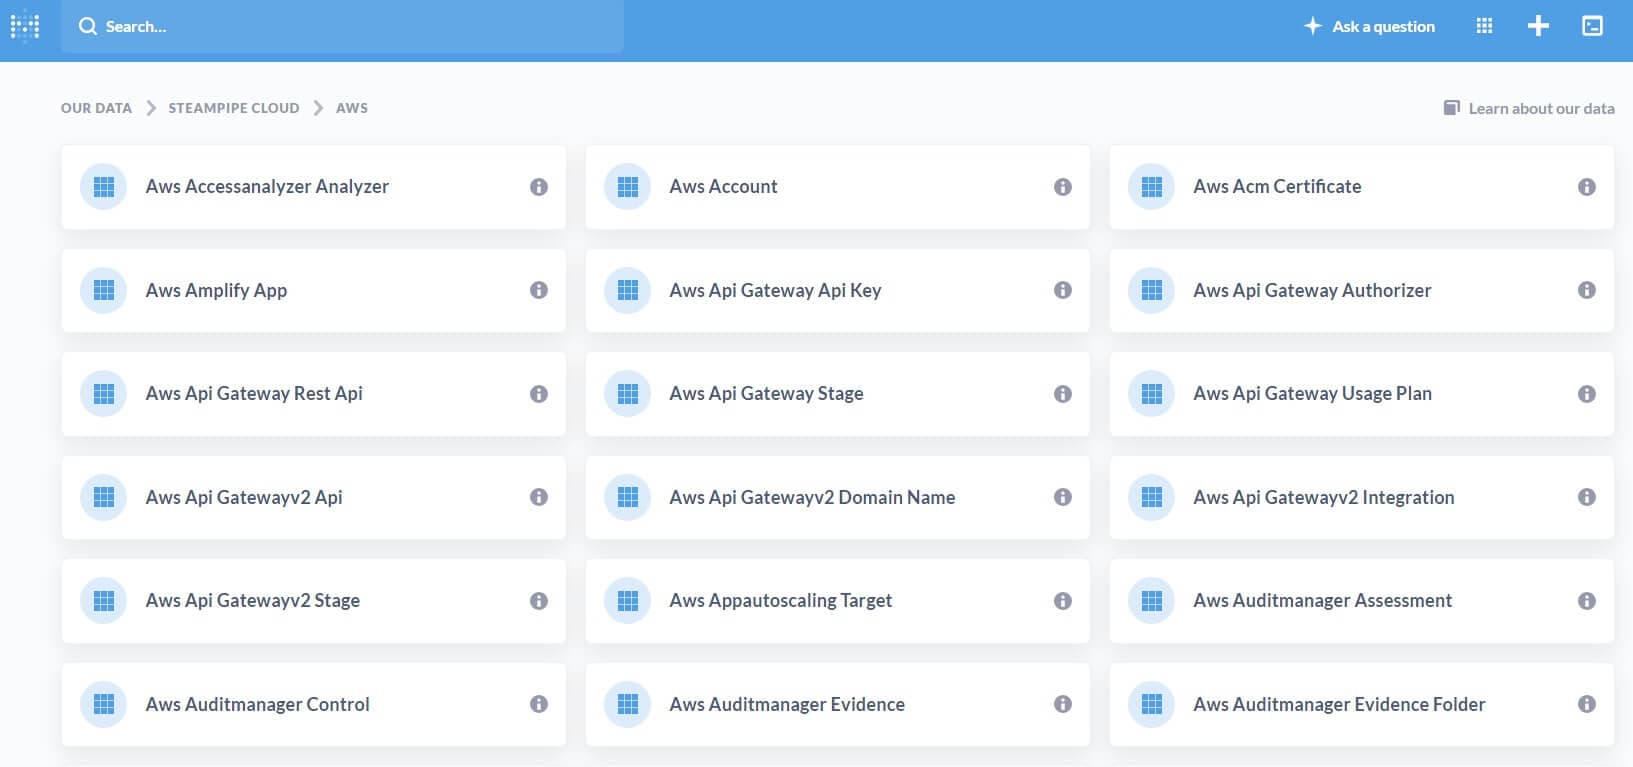
Task: Click table icon of Aws Amplify App
Action: pos(103,290)
